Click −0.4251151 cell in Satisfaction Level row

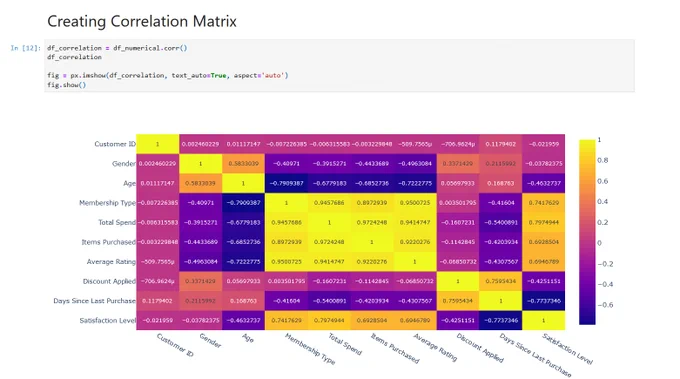pyautogui.click(x=458, y=320)
